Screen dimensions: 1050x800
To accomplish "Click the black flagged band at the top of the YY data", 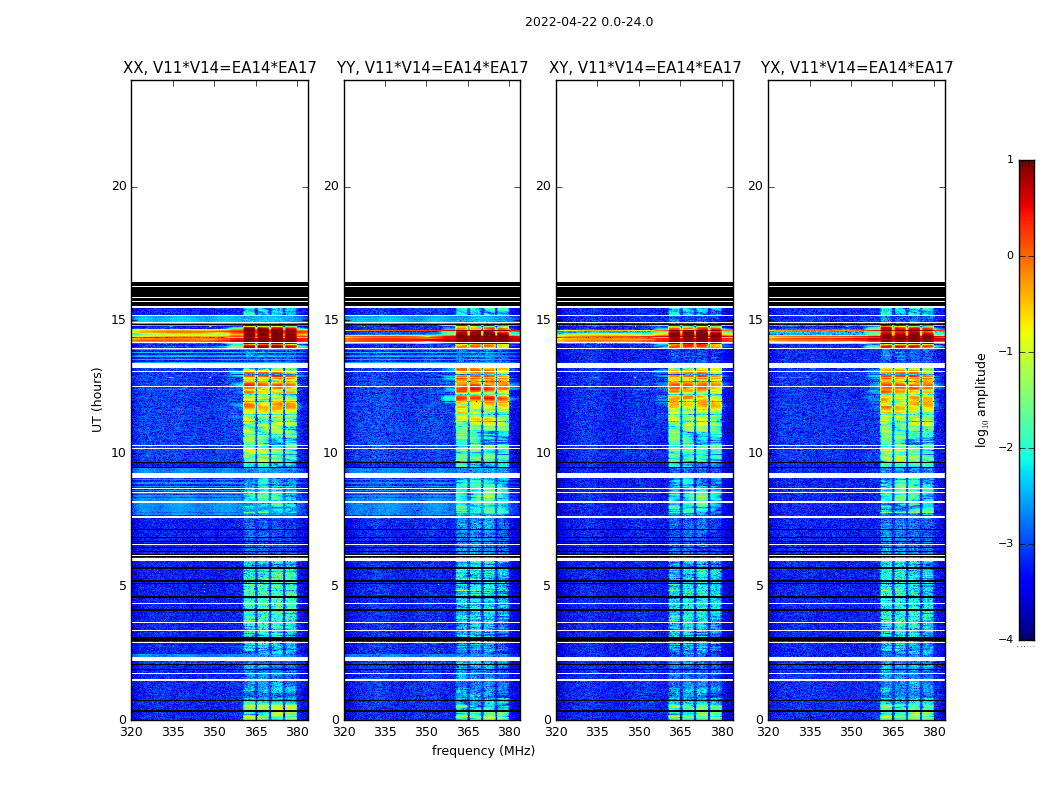I will pos(433,292).
